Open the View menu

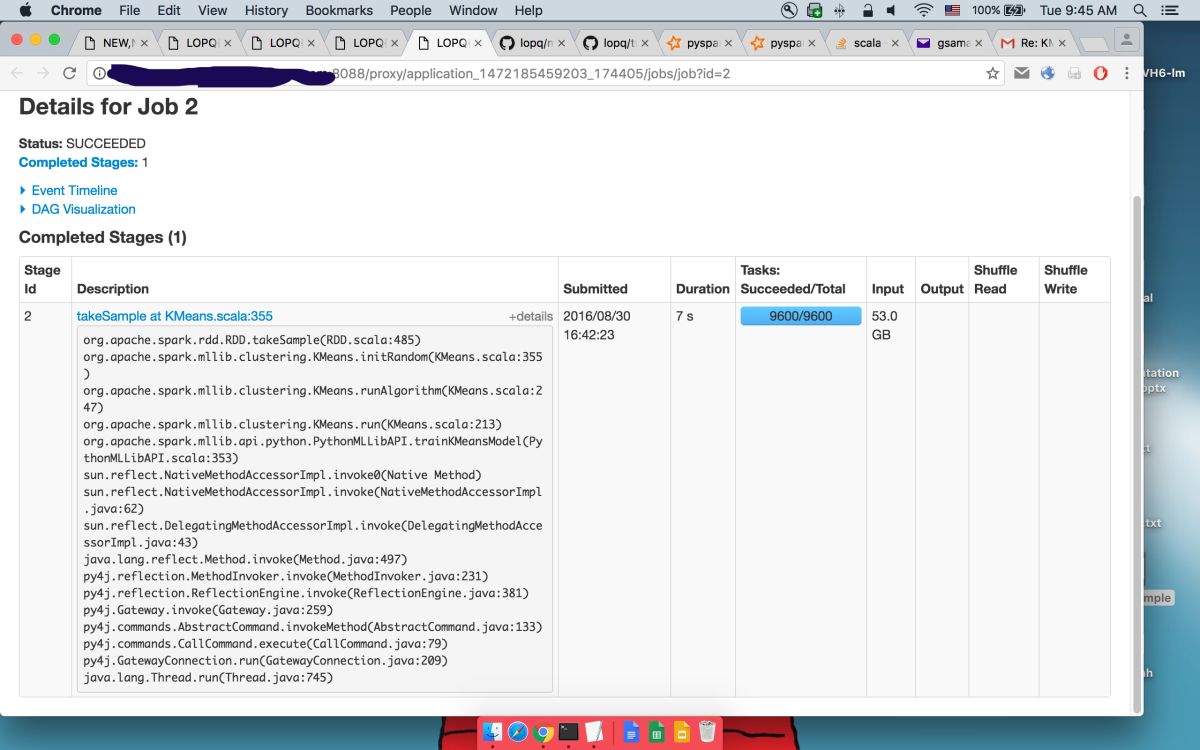tap(212, 10)
